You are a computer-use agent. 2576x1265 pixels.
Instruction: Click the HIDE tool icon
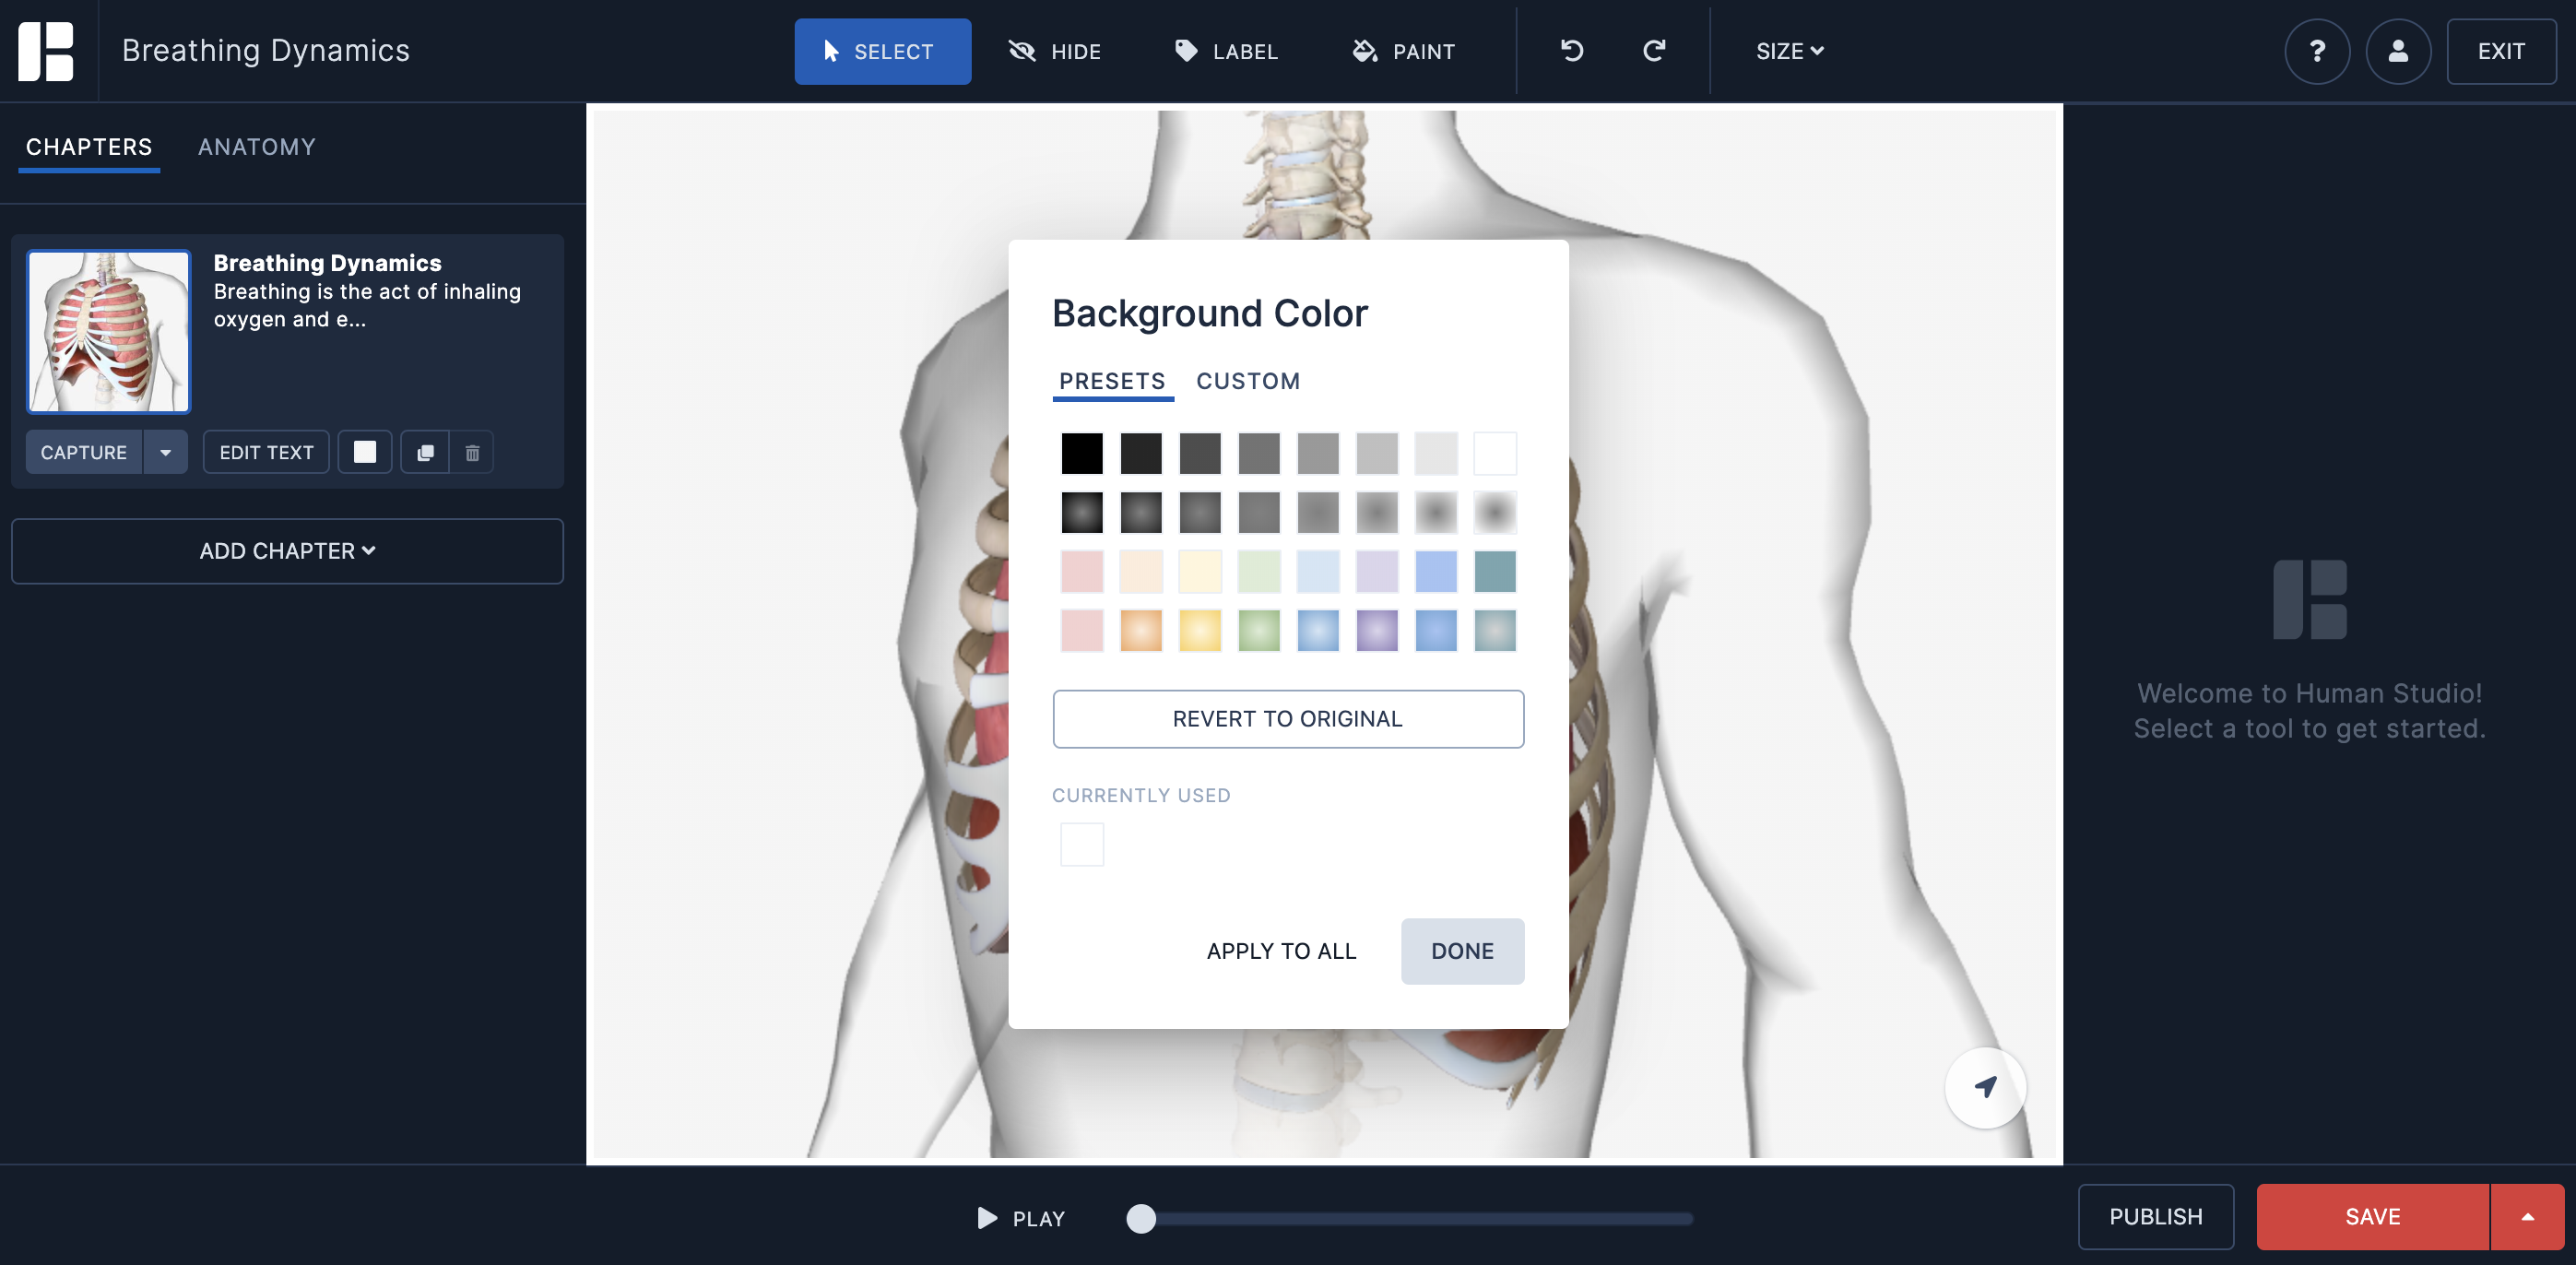[x=1022, y=51]
